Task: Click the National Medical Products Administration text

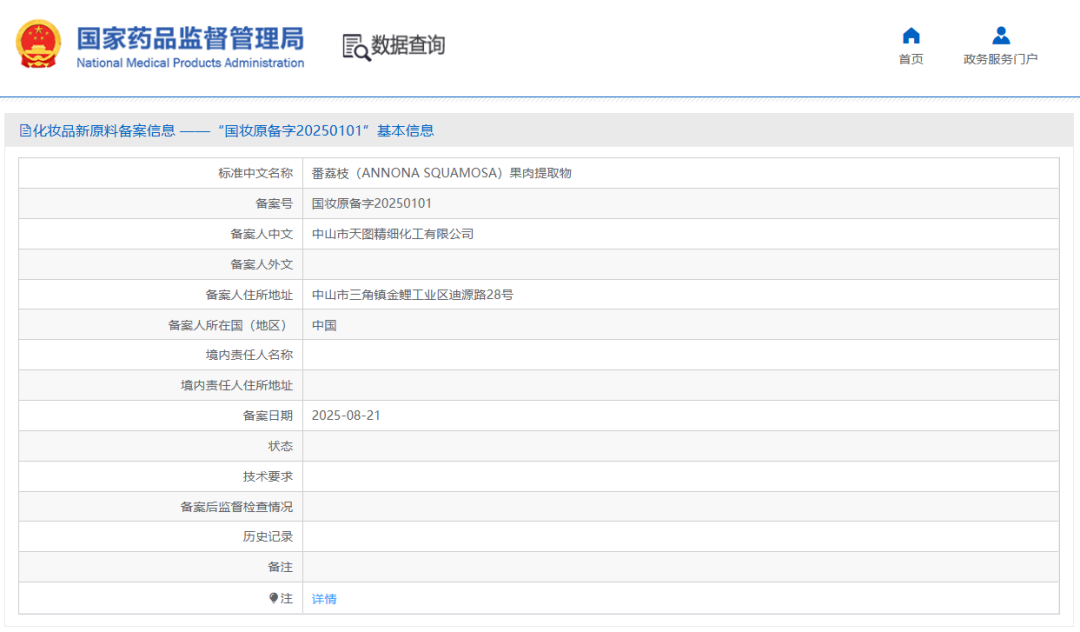Action: [x=190, y=63]
